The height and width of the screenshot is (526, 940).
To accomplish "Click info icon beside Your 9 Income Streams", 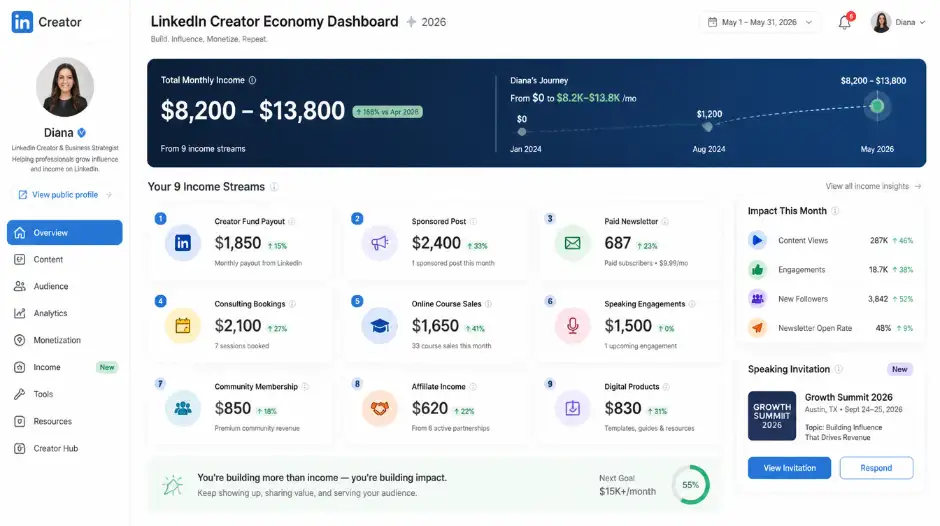I will [274, 187].
